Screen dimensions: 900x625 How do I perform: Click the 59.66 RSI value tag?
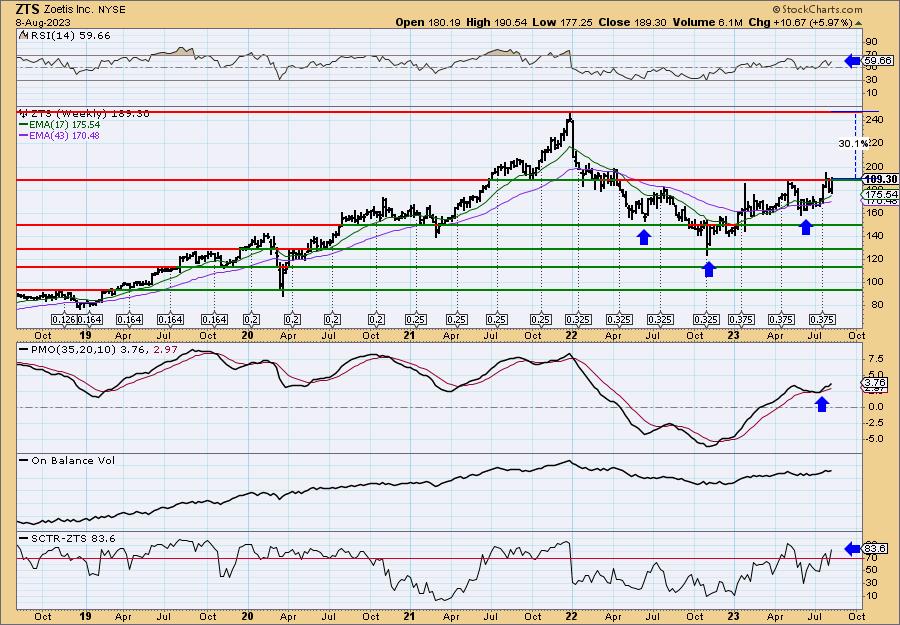(877, 60)
